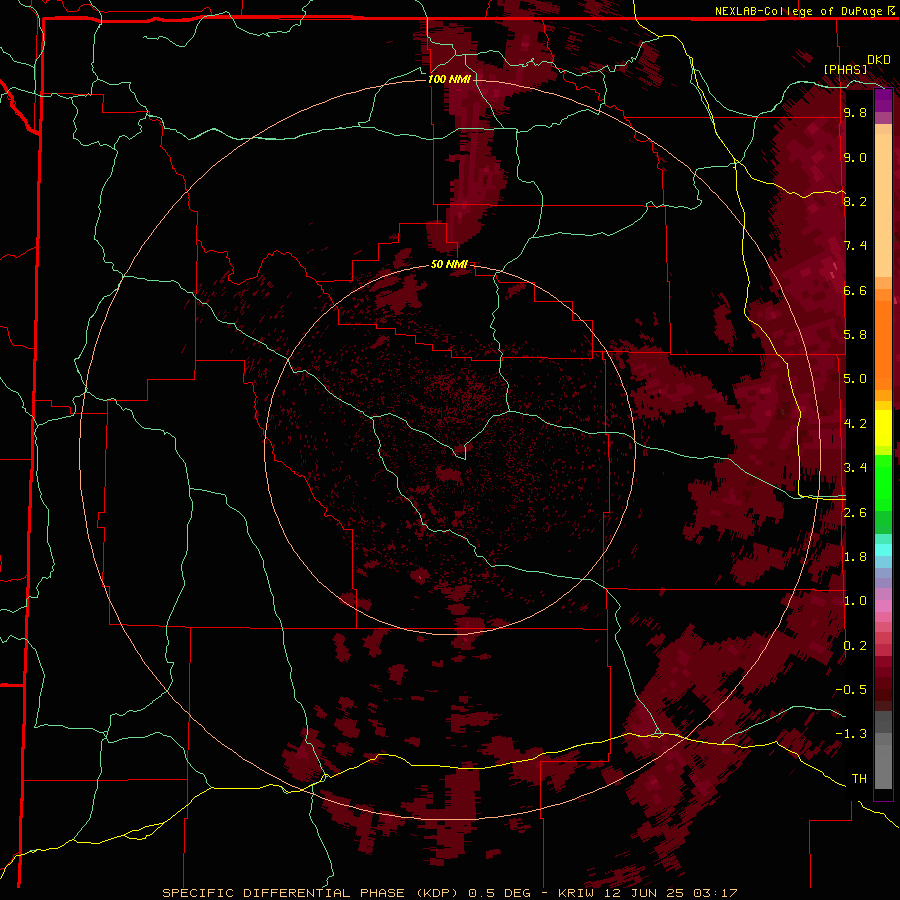Viewport: 900px width, 900px height.
Task: Click the NEXLAB-College of DuPage header text
Action: click(x=800, y=11)
